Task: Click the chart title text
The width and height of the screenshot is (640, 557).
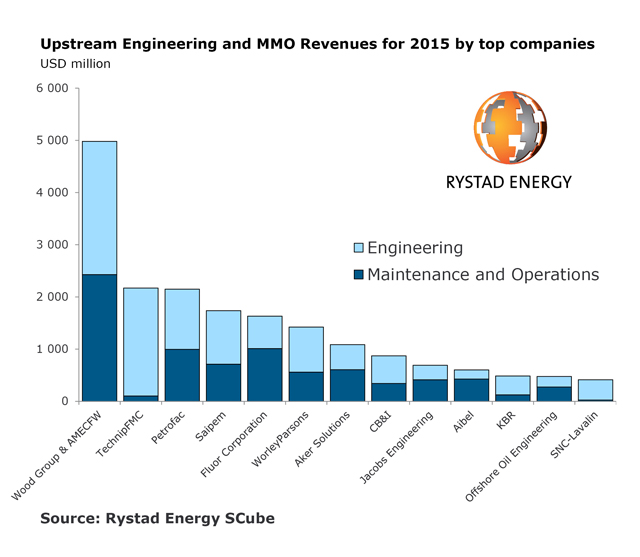Action: (x=317, y=44)
